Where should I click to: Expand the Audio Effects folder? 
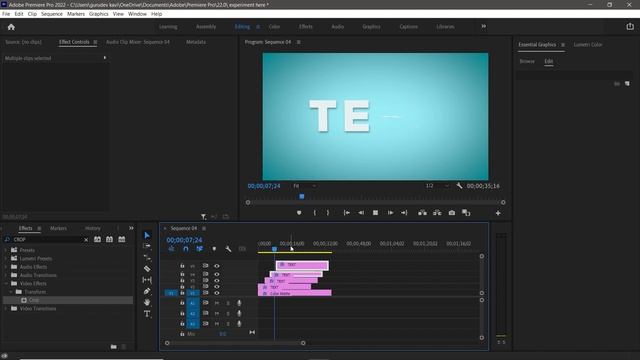click(6, 267)
